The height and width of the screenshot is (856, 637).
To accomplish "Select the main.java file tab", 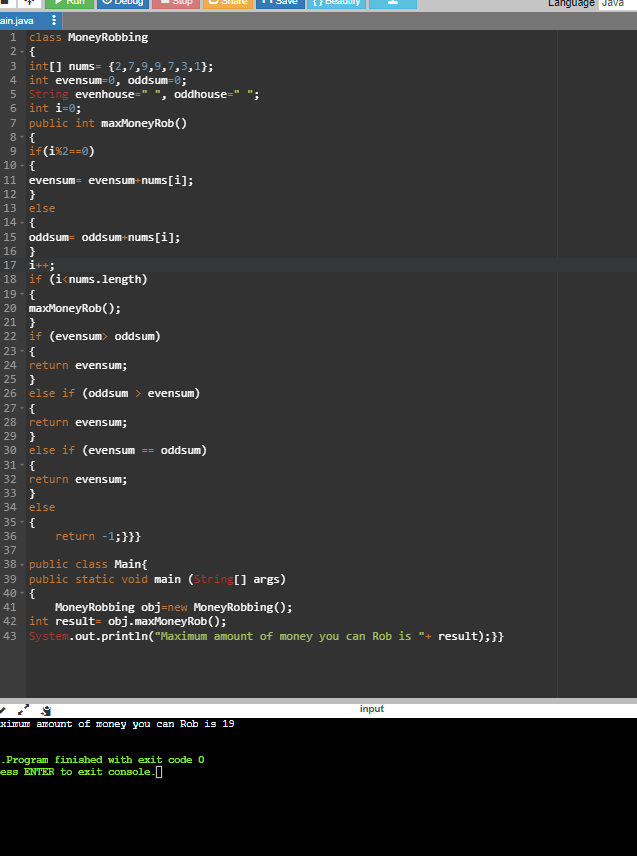I will [x=22, y=22].
